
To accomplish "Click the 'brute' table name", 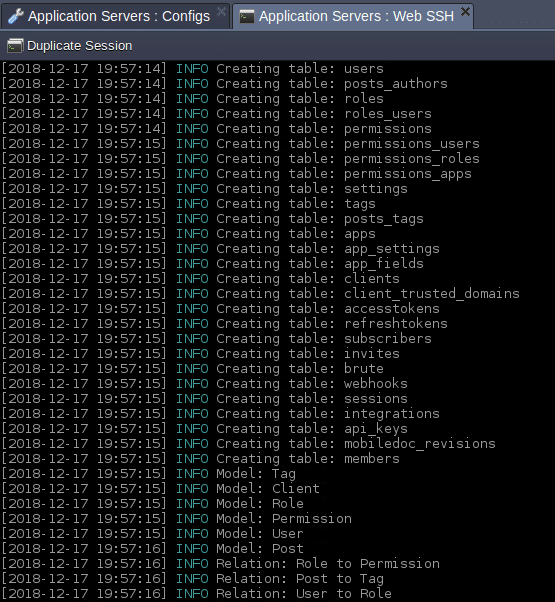I will 364,369.
